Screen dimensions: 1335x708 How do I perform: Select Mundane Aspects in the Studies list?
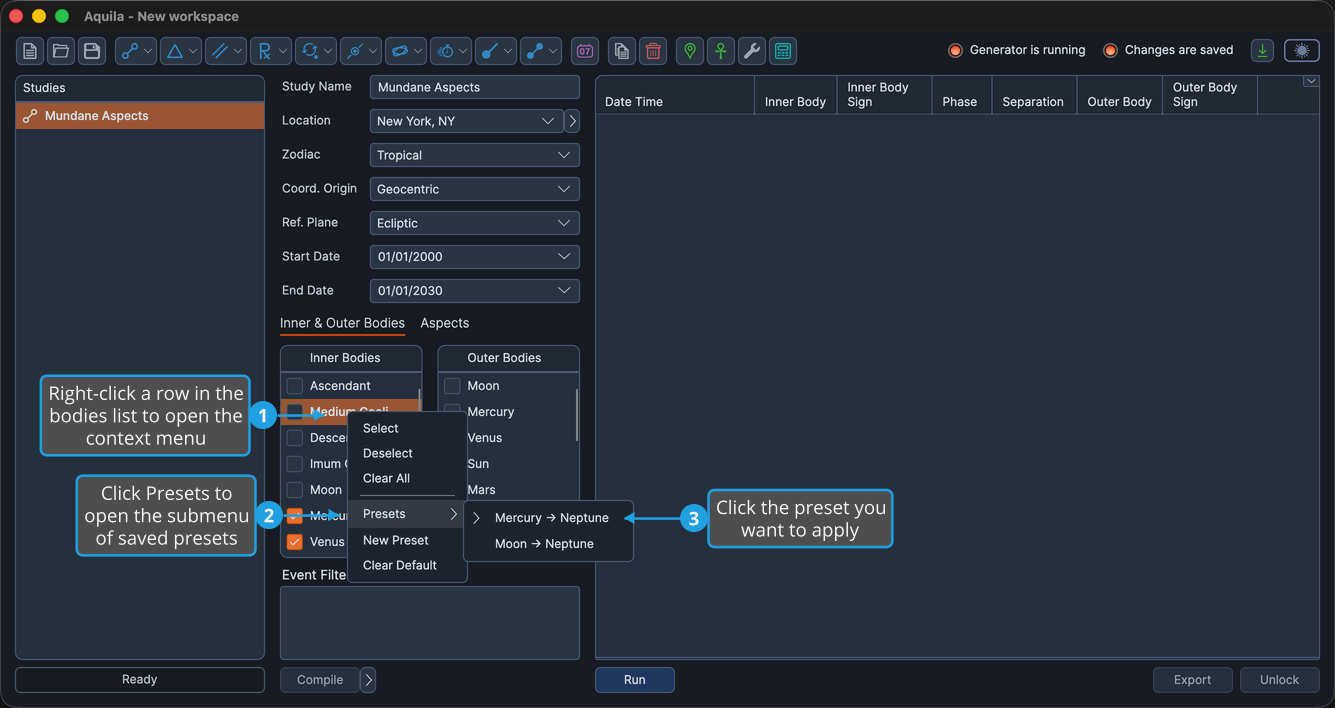[x=140, y=116]
